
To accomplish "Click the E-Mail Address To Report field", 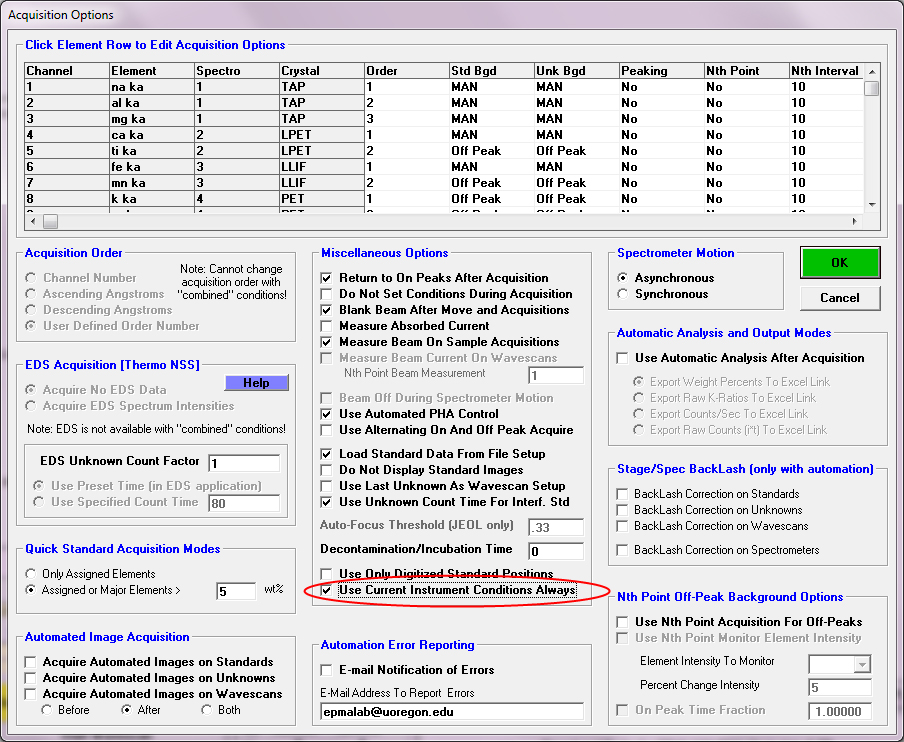I will [452, 711].
